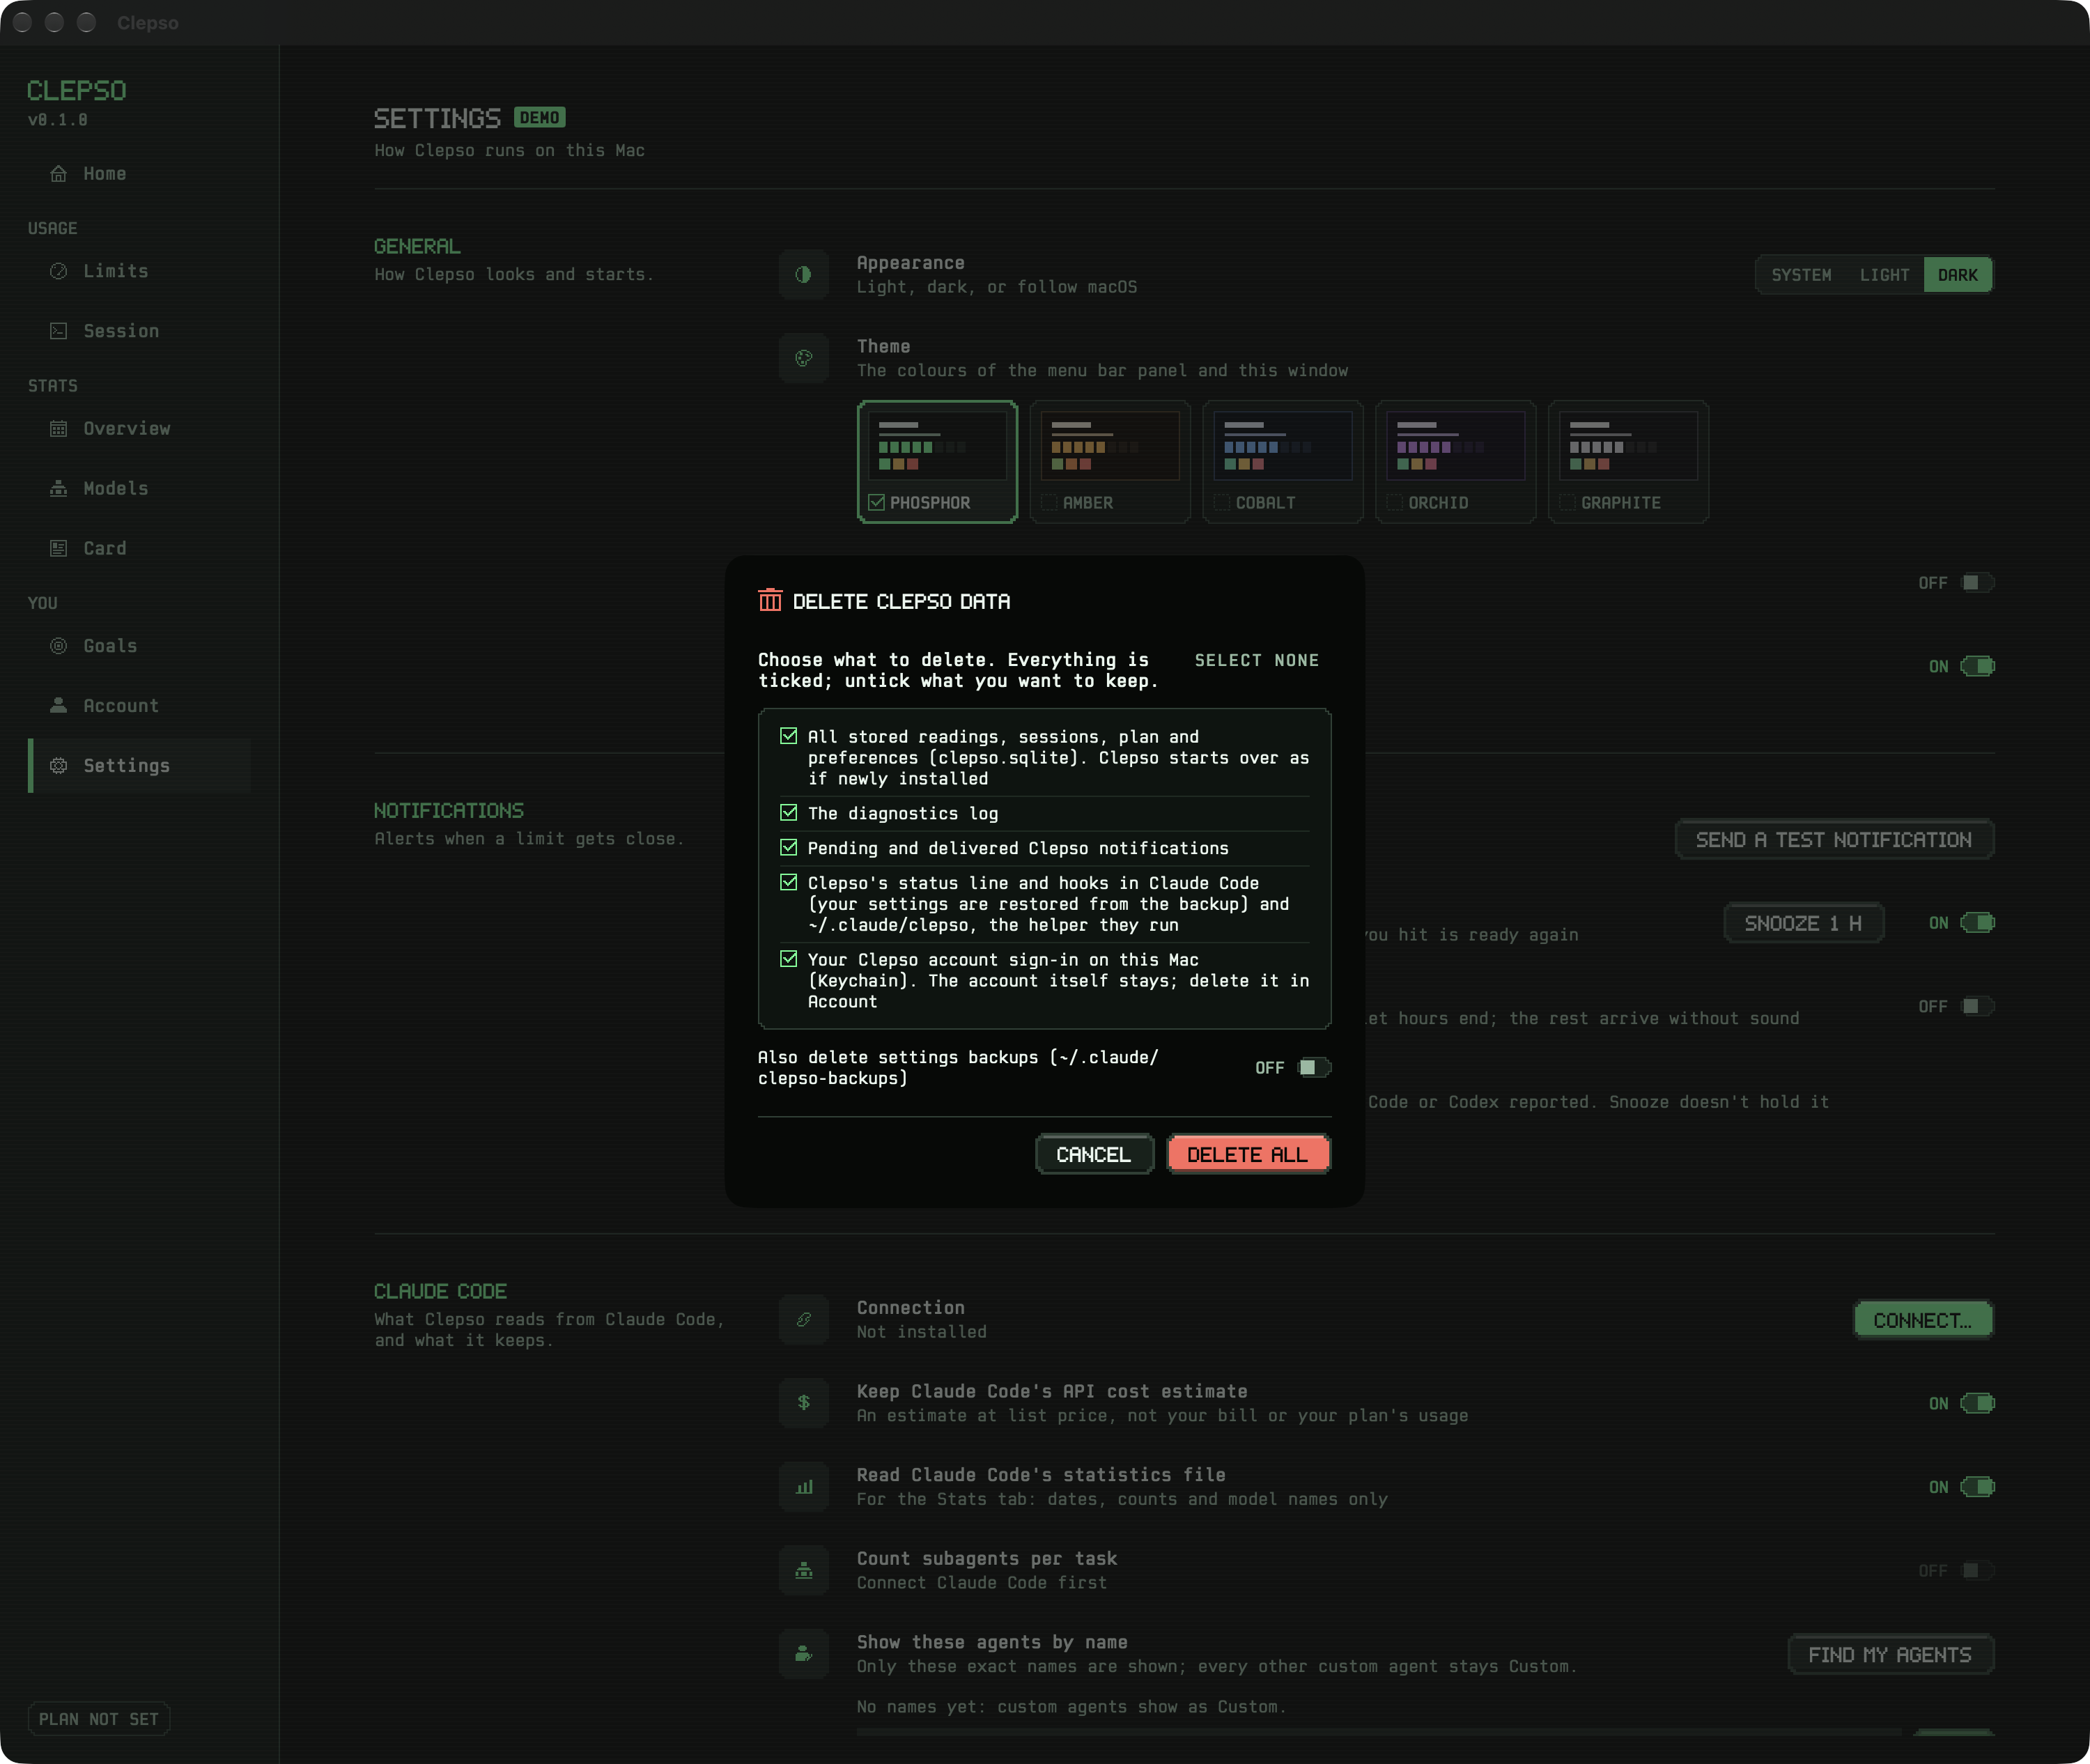Viewport: 2090px width, 1764px height.
Task: Choose the Amber theme swatch
Action: (x=1110, y=462)
